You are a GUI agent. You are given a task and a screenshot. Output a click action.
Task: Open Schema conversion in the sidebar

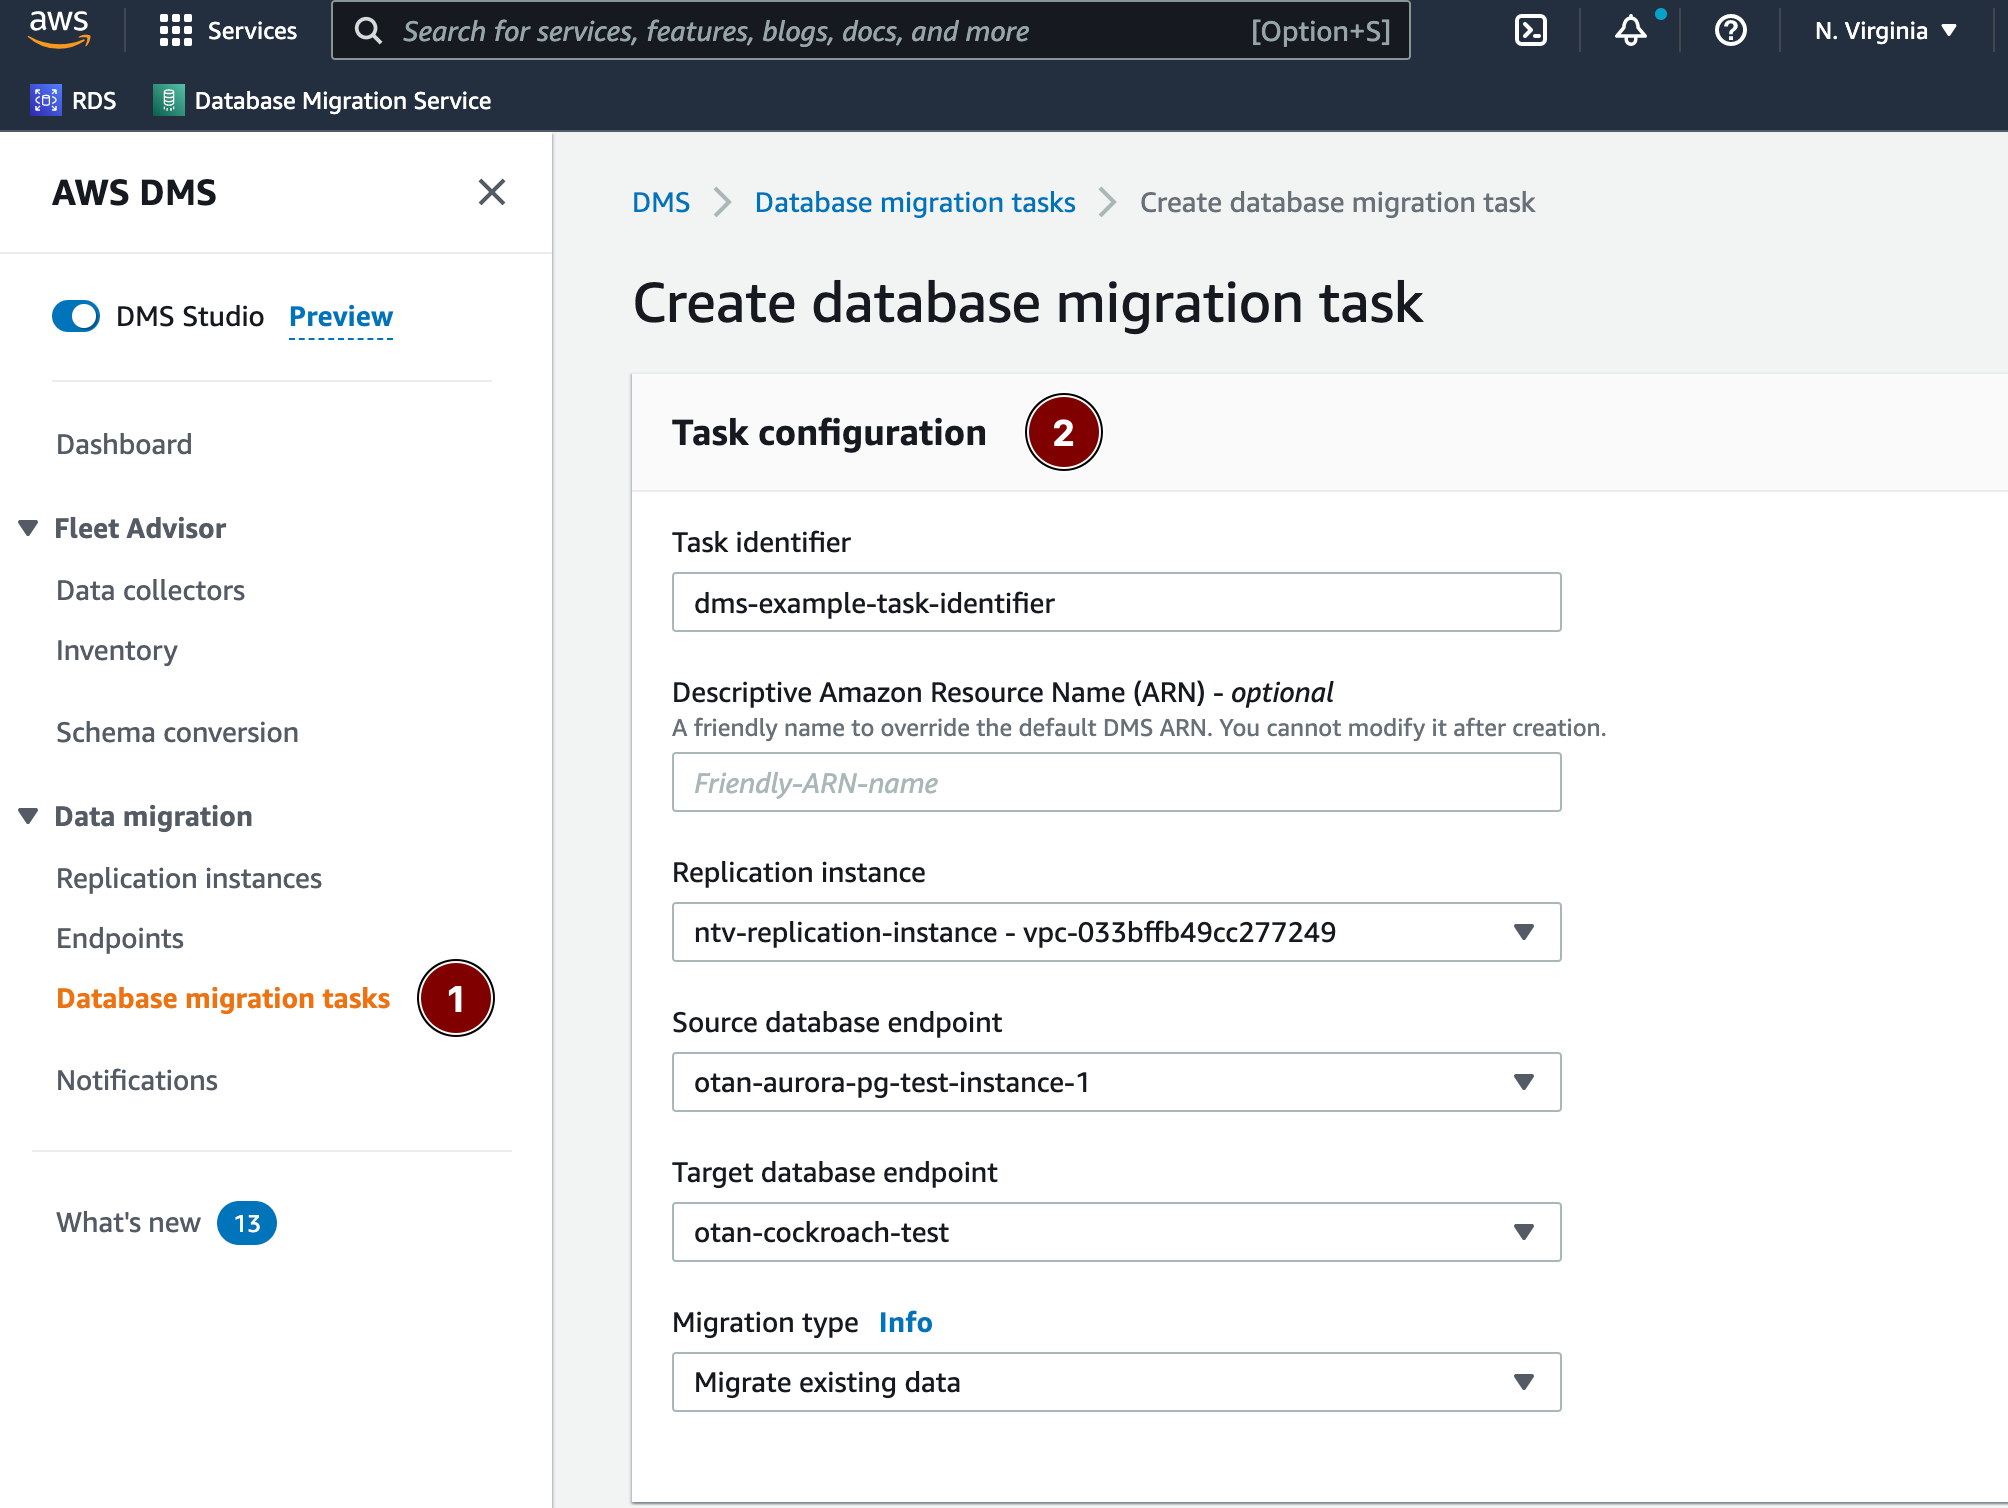coord(177,732)
